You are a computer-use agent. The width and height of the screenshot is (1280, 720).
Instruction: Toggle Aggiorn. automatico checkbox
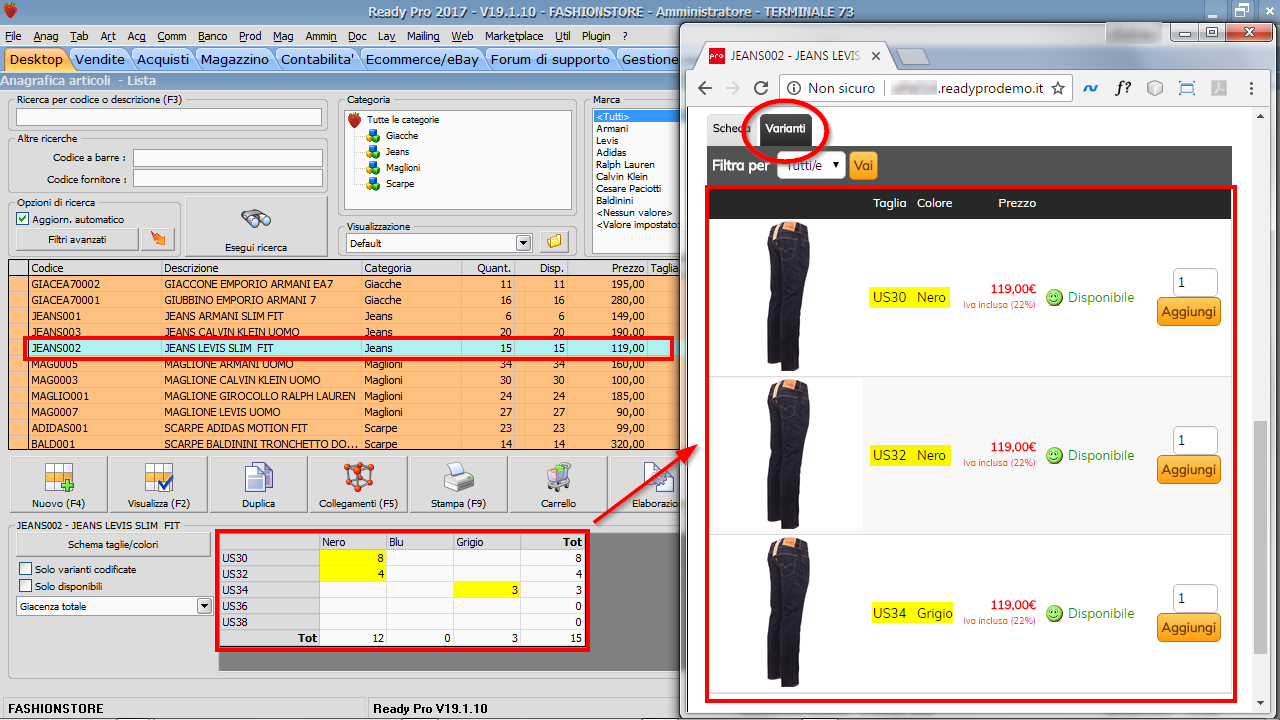click(x=23, y=219)
